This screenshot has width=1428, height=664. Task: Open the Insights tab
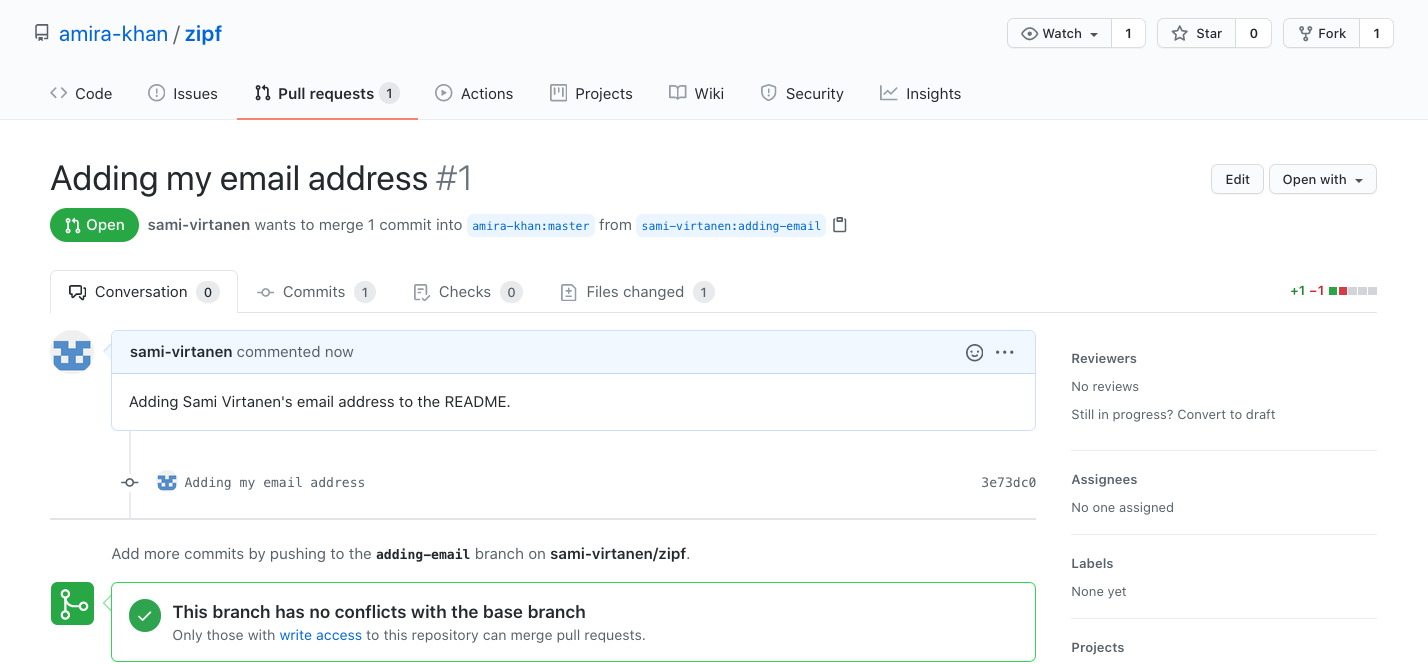920,93
